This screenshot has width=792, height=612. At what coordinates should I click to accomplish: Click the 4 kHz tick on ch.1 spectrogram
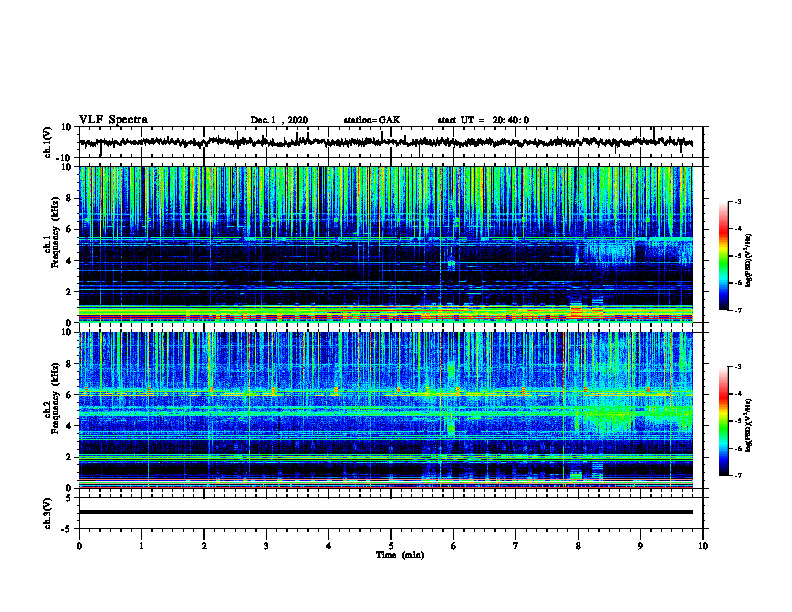click(69, 261)
